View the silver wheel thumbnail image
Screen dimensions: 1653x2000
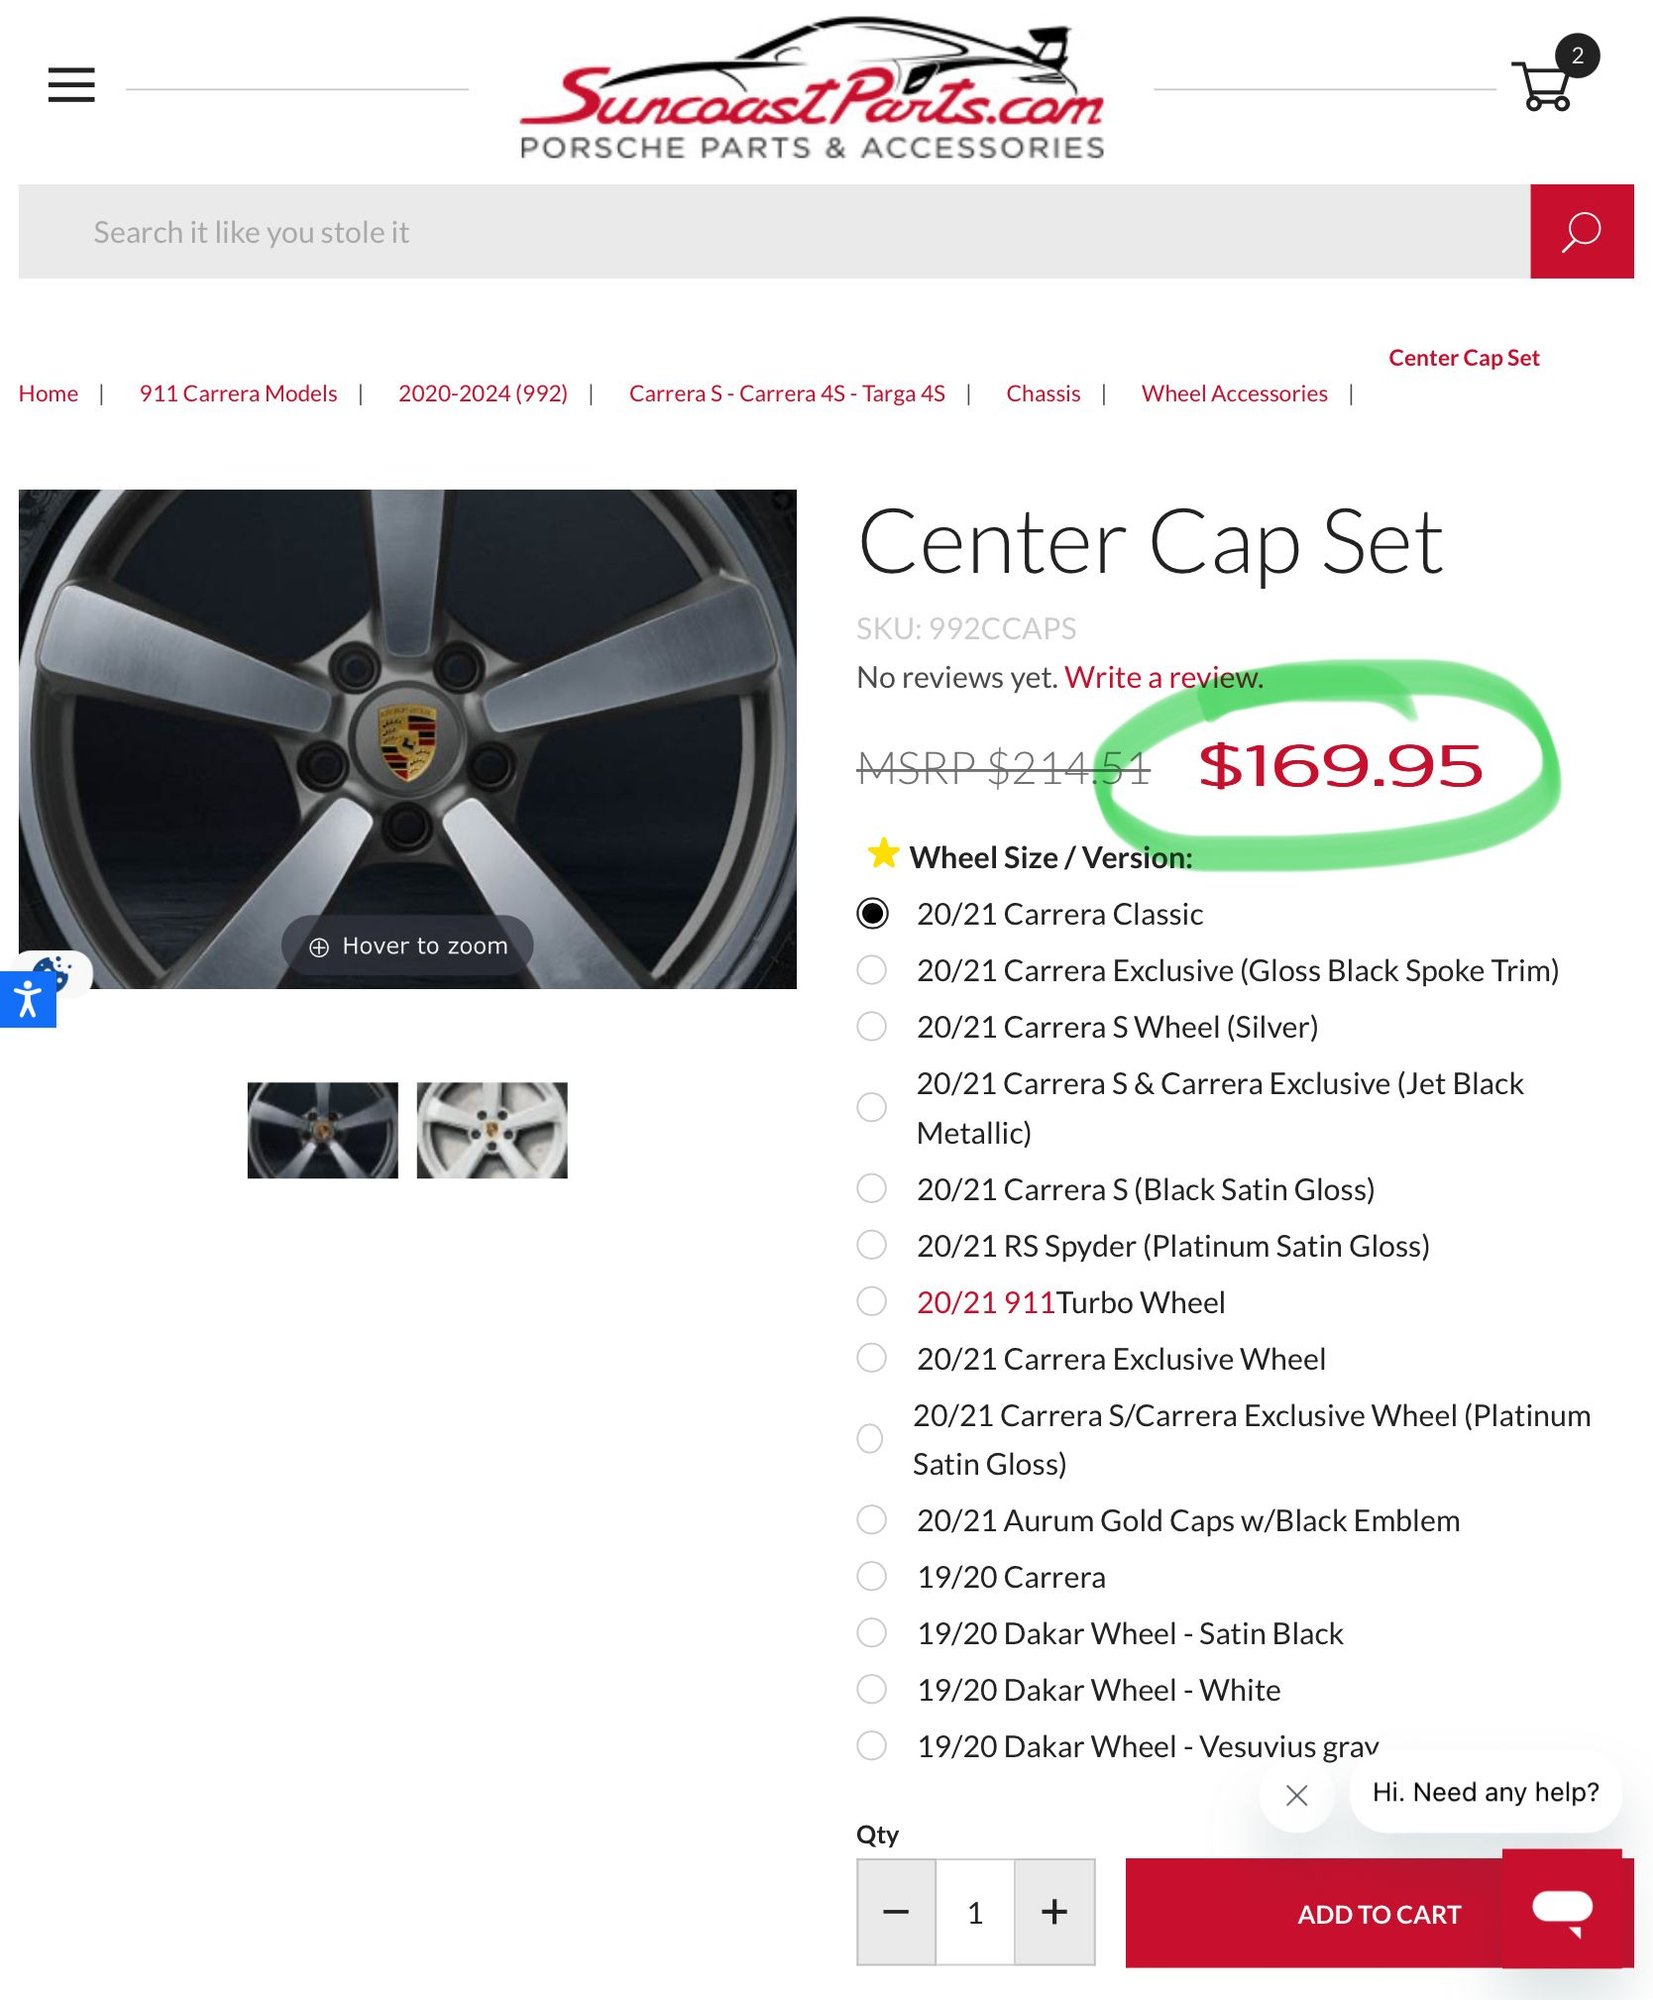click(x=491, y=1130)
